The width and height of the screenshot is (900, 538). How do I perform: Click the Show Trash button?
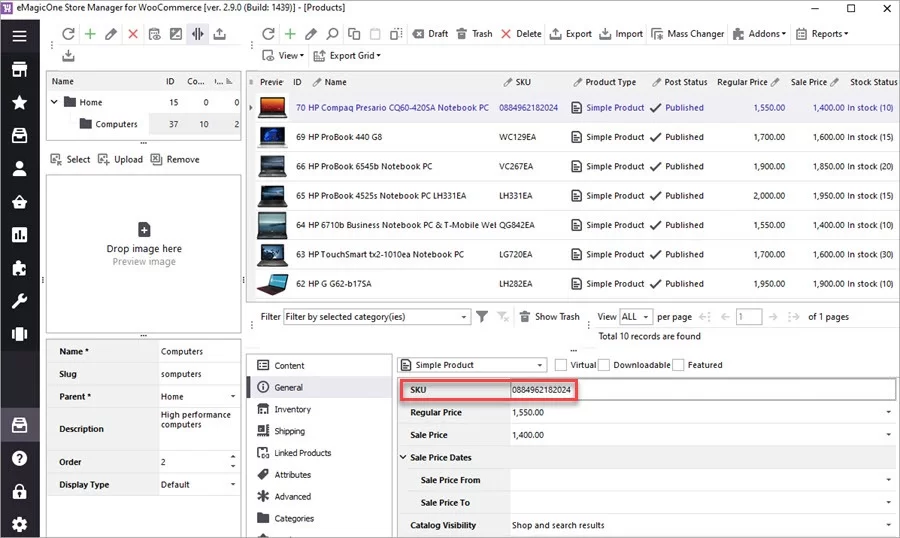549,317
